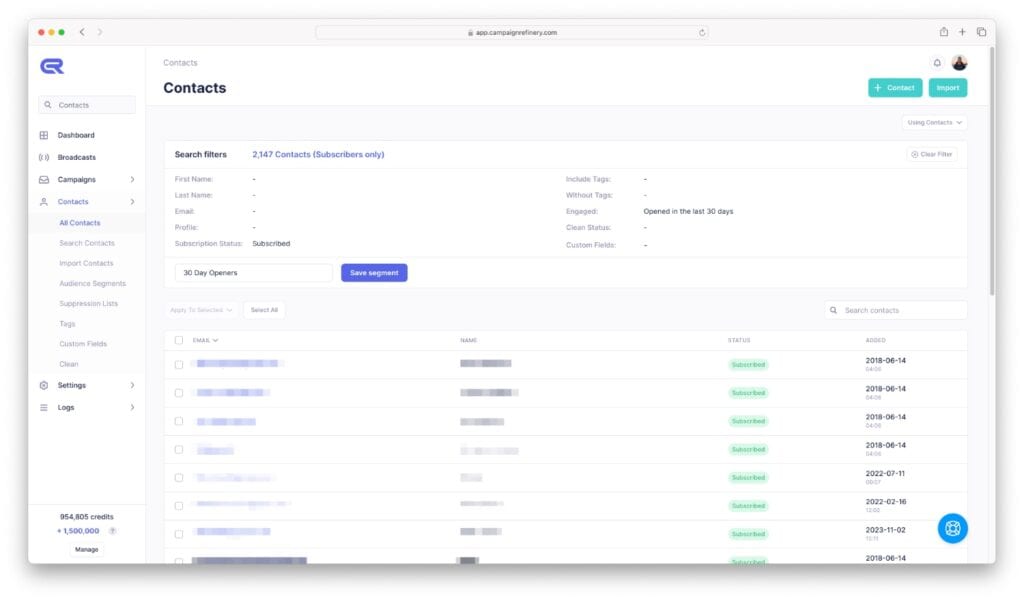Viewport: 1024px width, 601px height.
Task: Check the third contact row checkbox
Action: tap(179, 421)
